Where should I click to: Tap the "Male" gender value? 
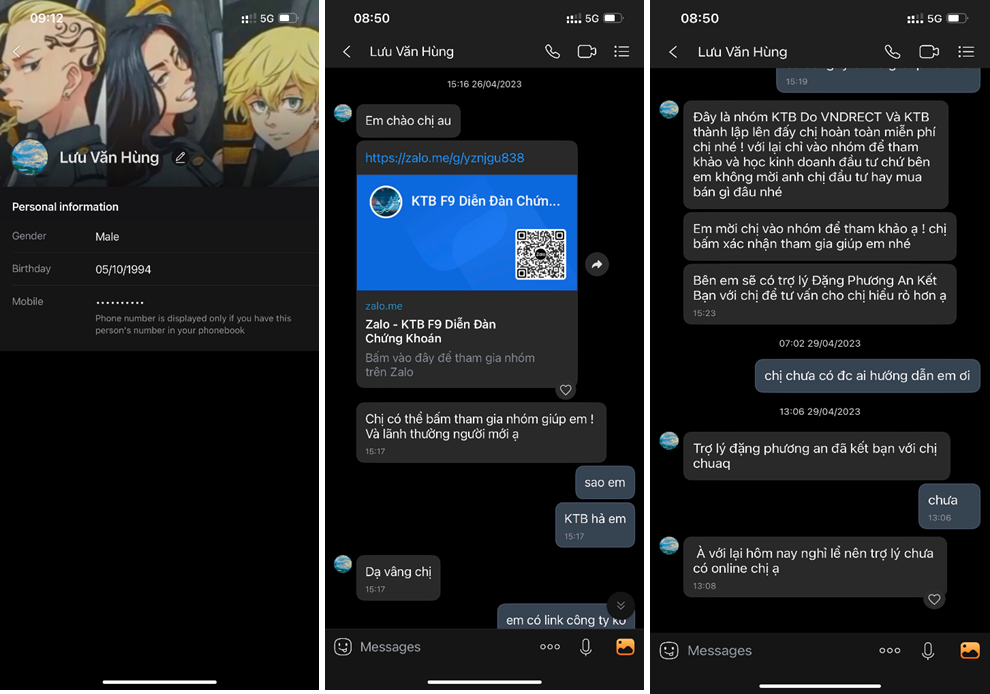(x=107, y=237)
